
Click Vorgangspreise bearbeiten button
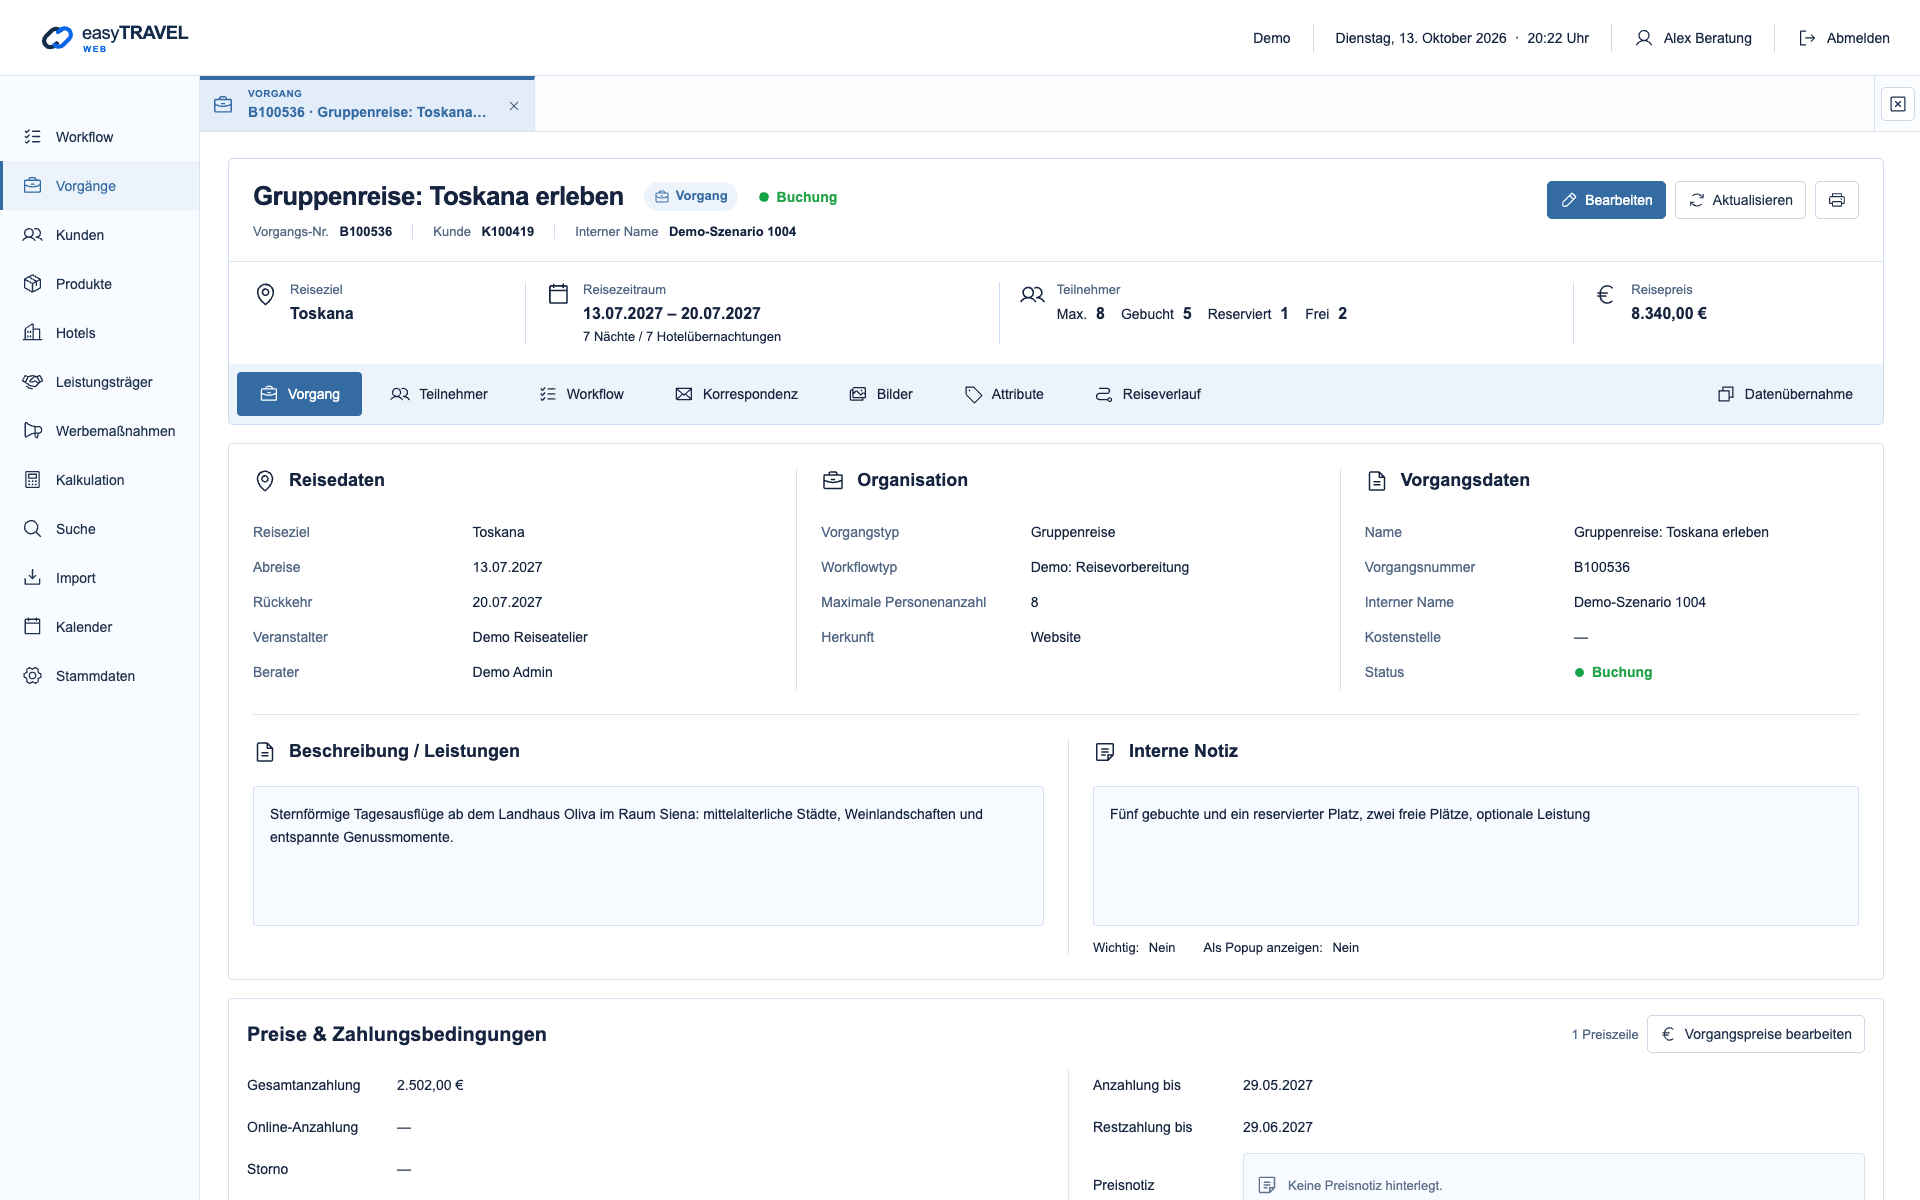[x=1756, y=1034]
